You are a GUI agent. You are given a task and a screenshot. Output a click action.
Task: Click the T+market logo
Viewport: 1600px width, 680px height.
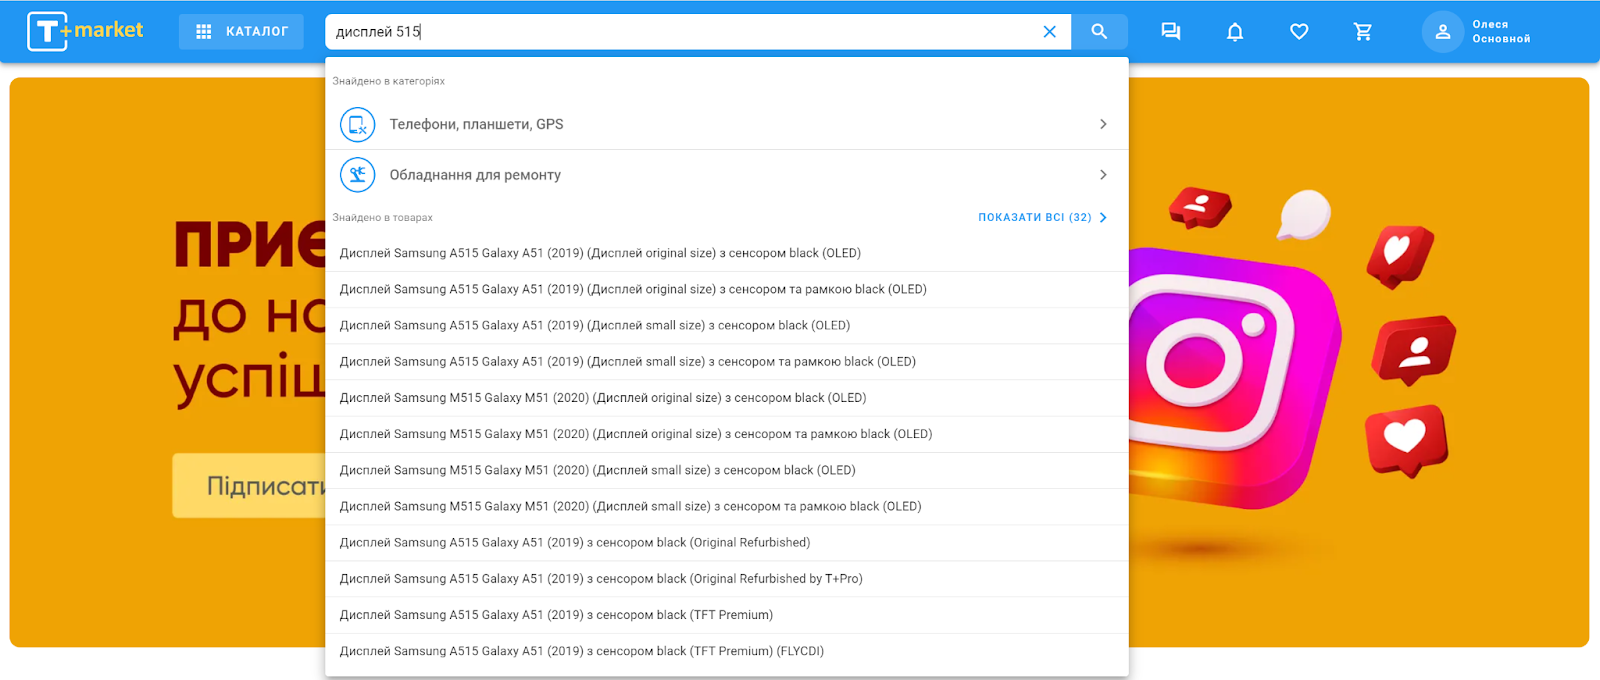(85, 31)
